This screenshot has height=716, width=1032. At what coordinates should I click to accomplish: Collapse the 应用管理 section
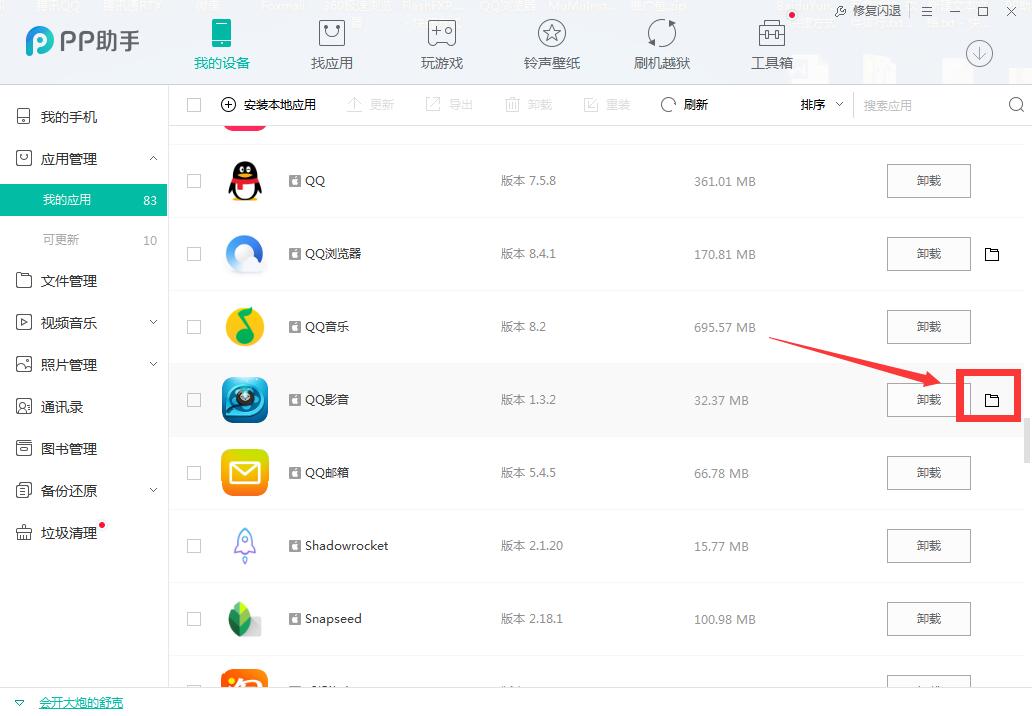[x=153, y=159]
